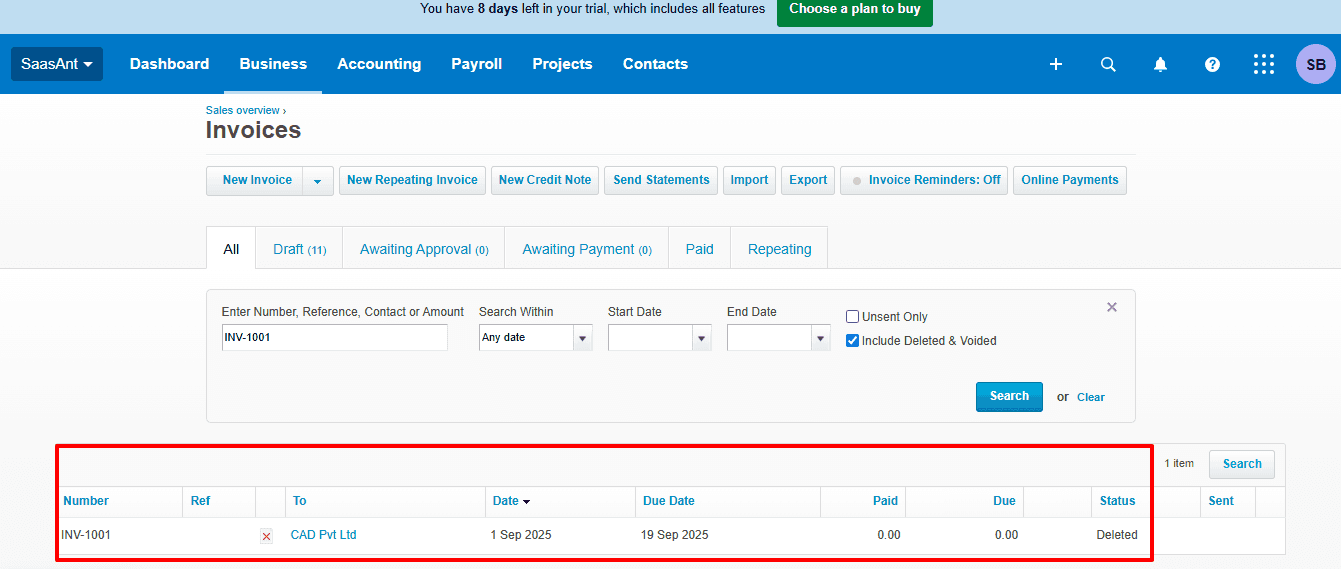
Task: Open the Search Within date dropdown
Action: pos(582,338)
